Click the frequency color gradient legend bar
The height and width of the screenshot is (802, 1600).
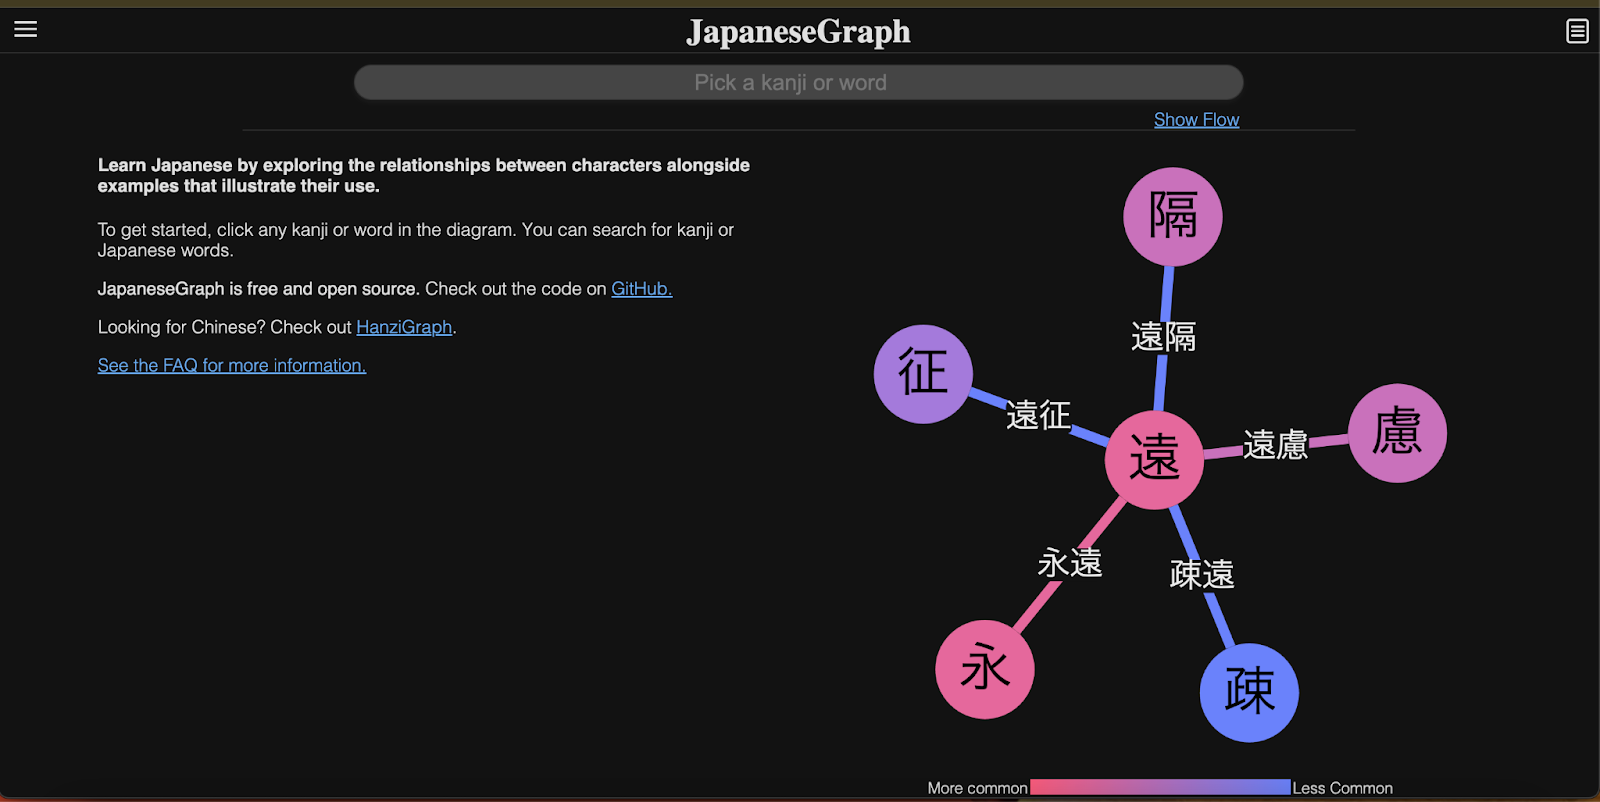[x=1160, y=788]
